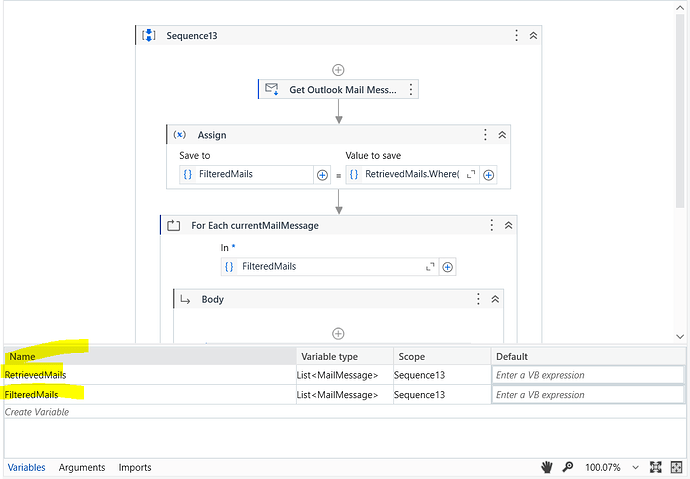
Task: Click Create Variable row
Action: 40,412
